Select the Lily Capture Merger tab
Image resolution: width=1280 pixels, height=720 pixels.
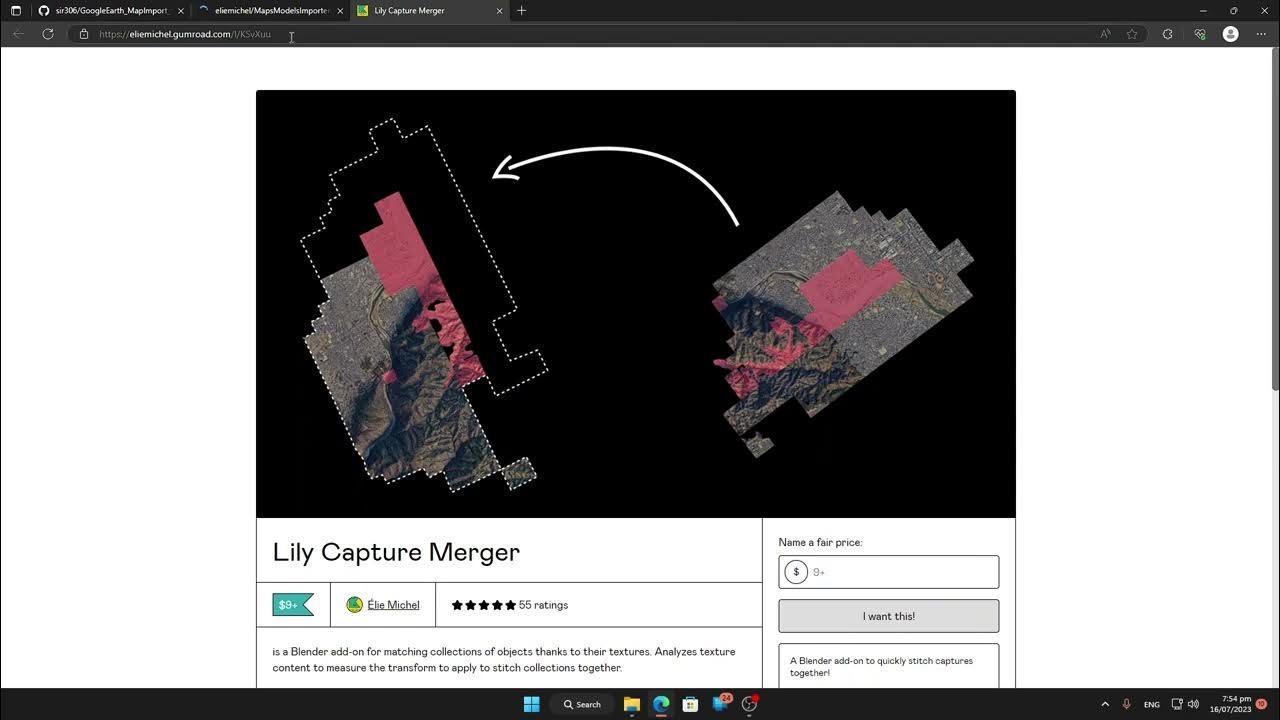coord(429,10)
